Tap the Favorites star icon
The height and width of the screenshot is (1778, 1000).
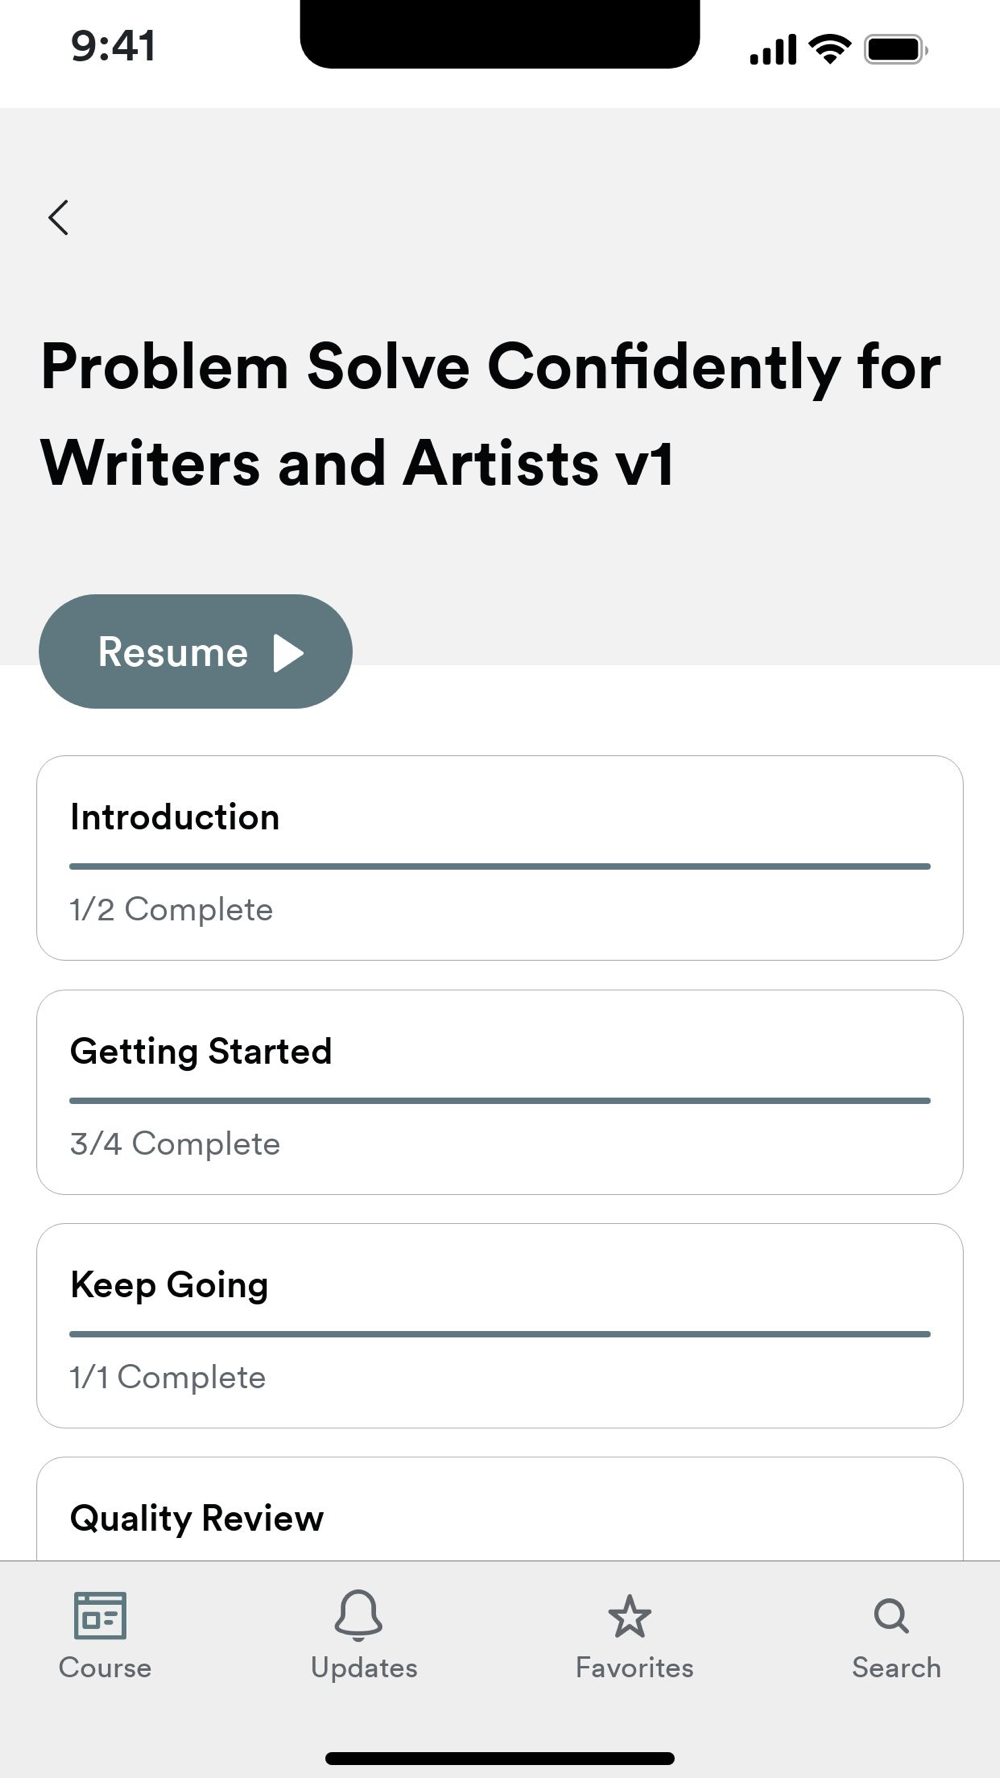click(630, 1616)
